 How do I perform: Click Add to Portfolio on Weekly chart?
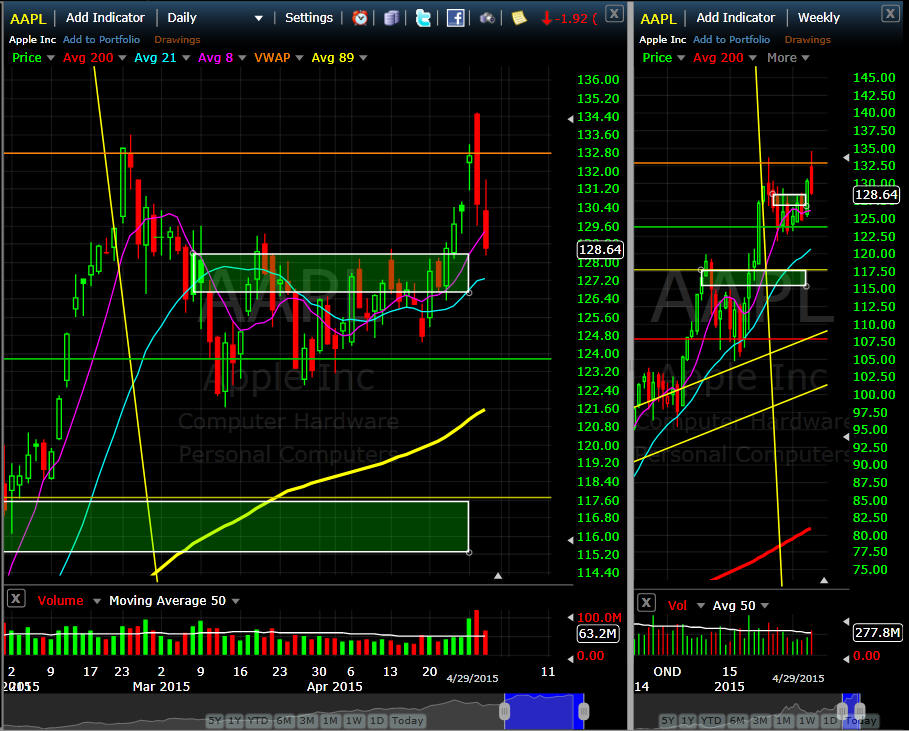pyautogui.click(x=732, y=39)
